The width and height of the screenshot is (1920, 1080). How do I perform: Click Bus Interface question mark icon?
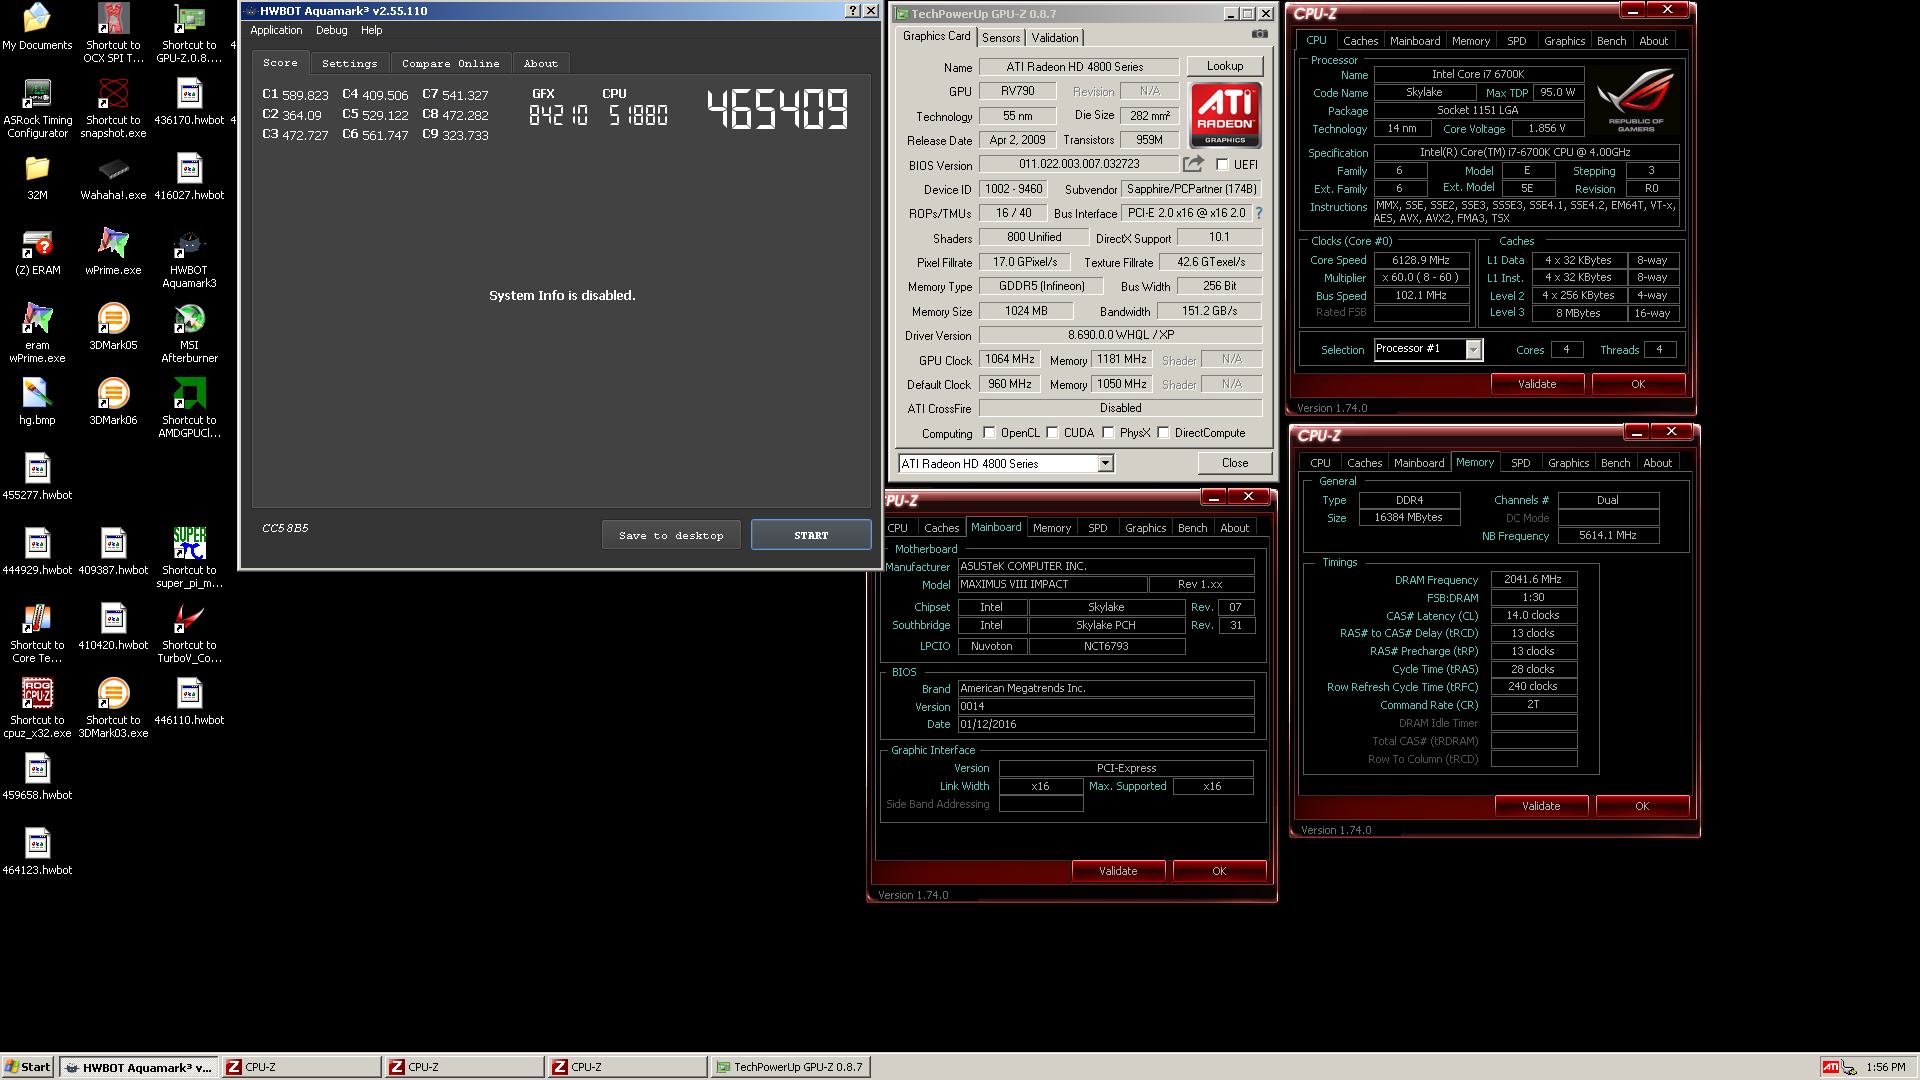(x=1259, y=213)
